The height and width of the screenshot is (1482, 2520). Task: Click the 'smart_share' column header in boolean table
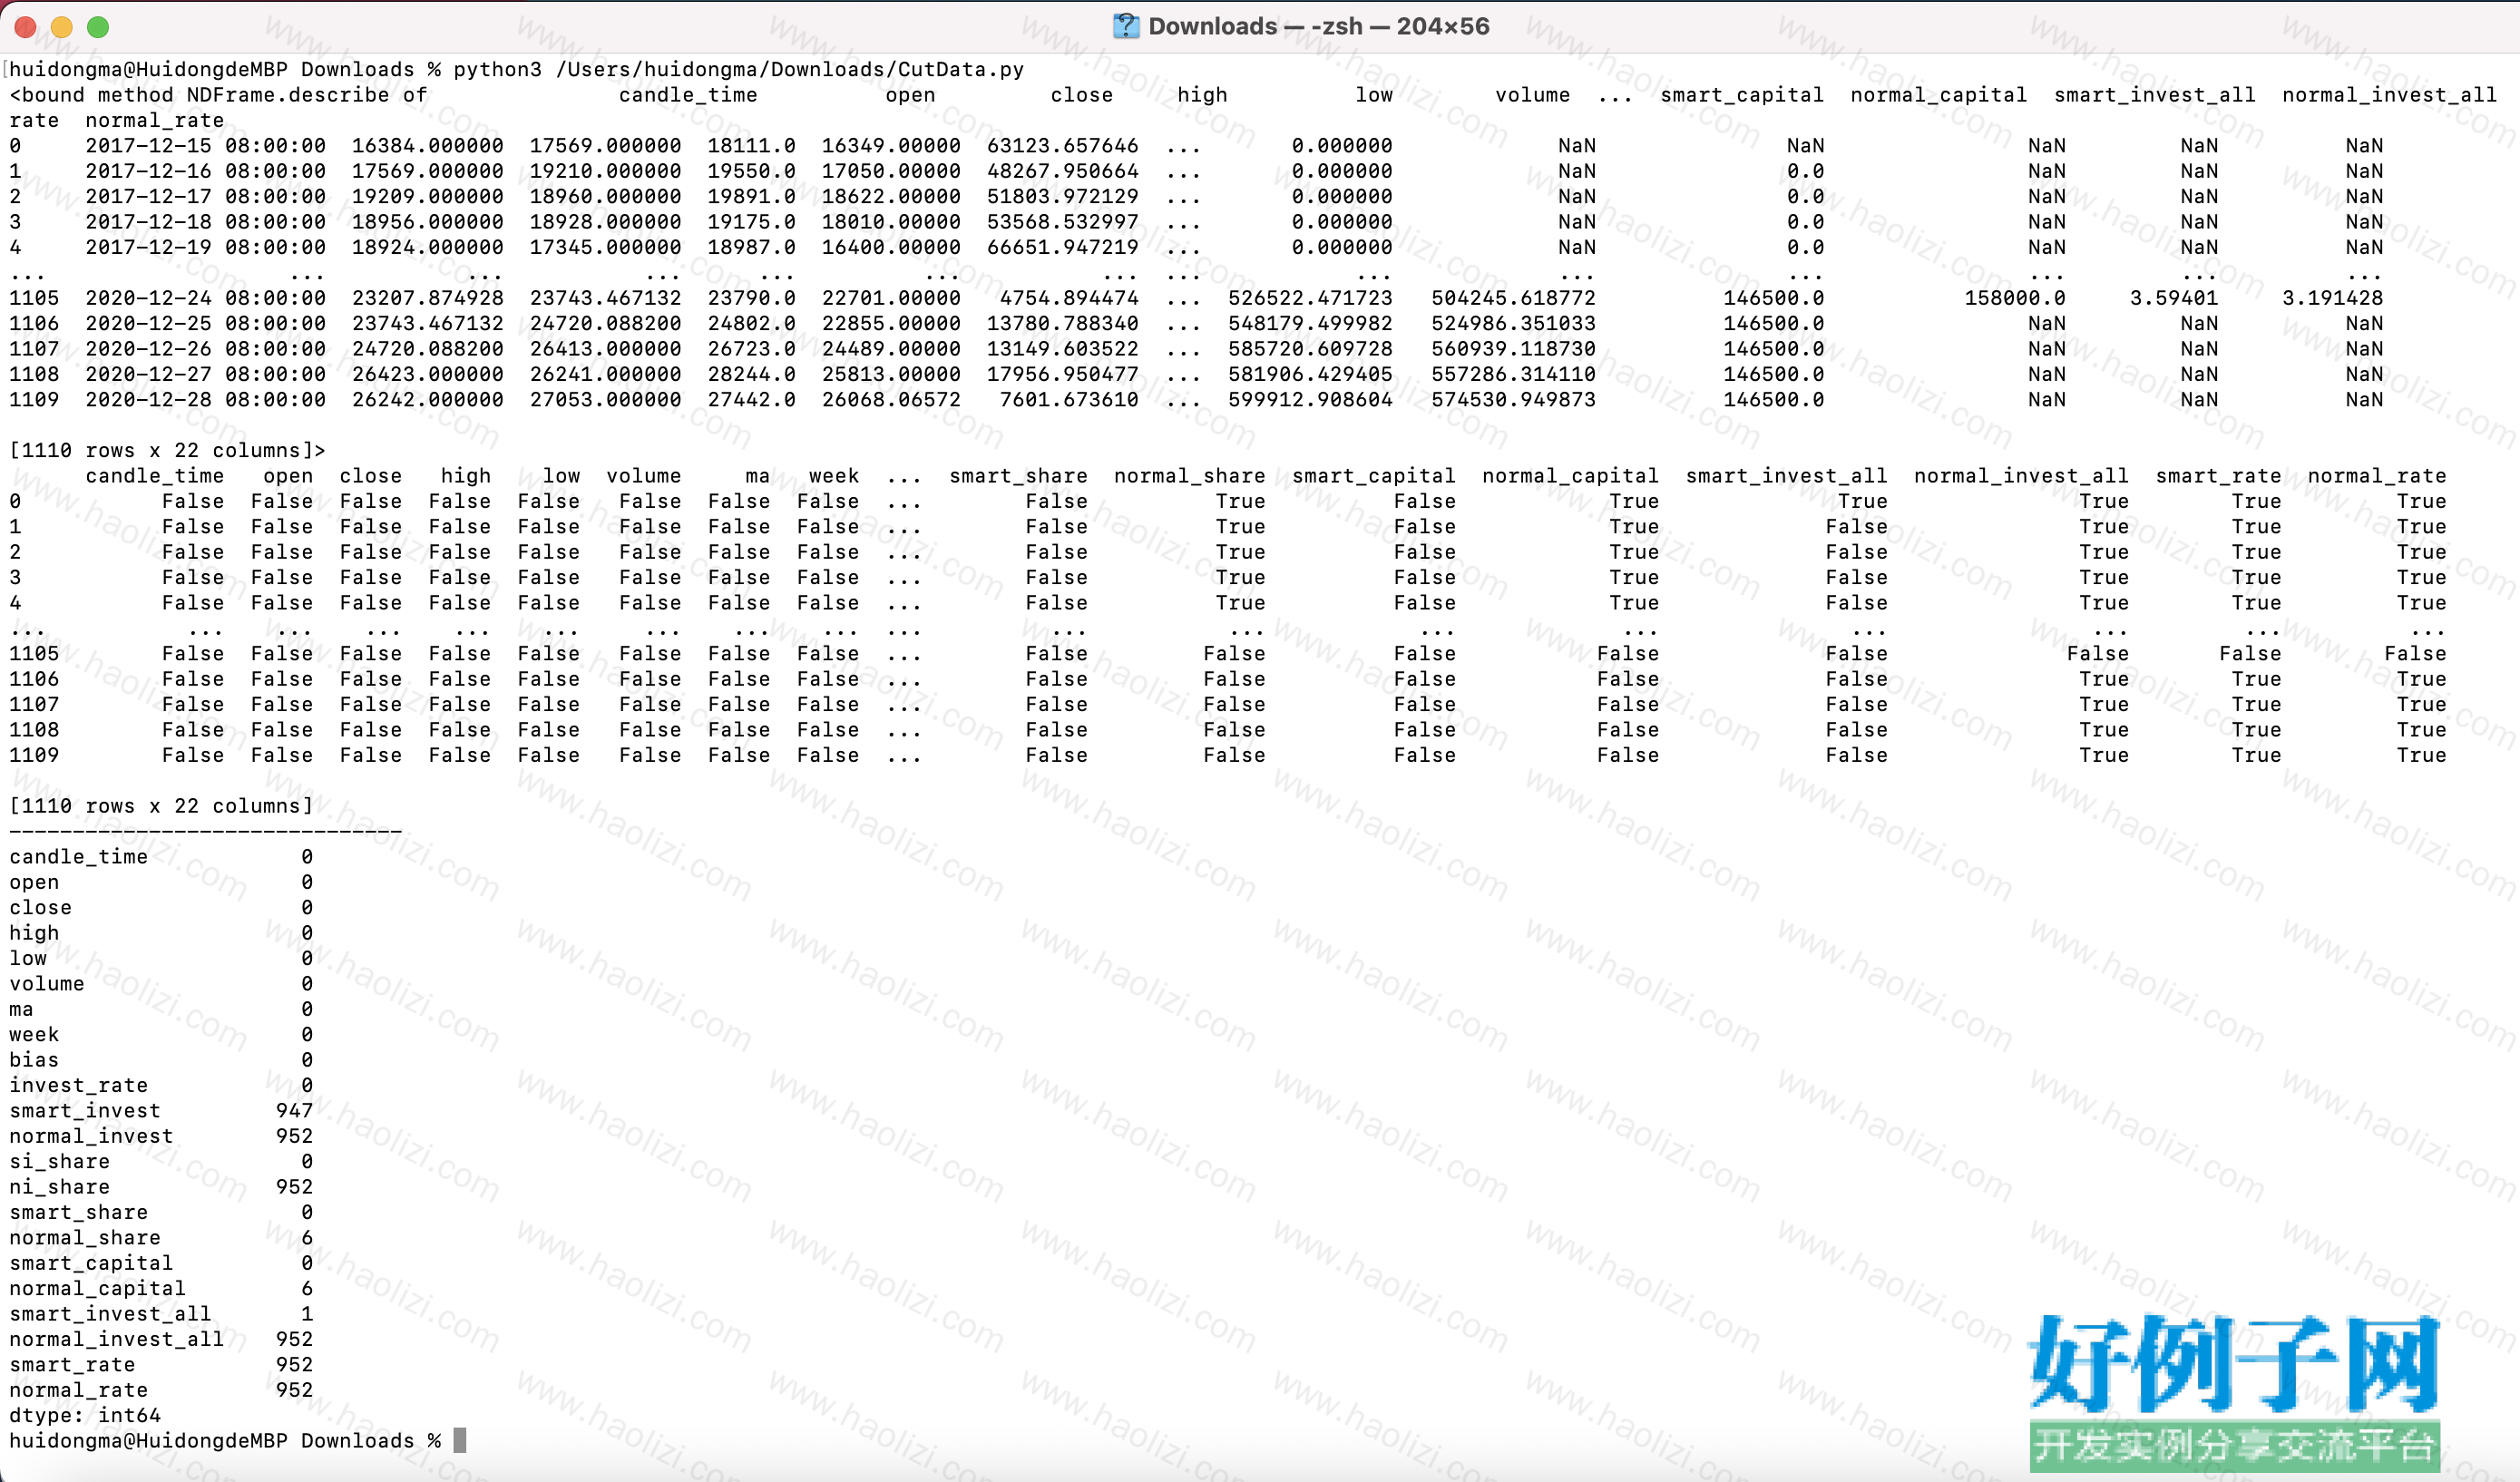[1018, 476]
